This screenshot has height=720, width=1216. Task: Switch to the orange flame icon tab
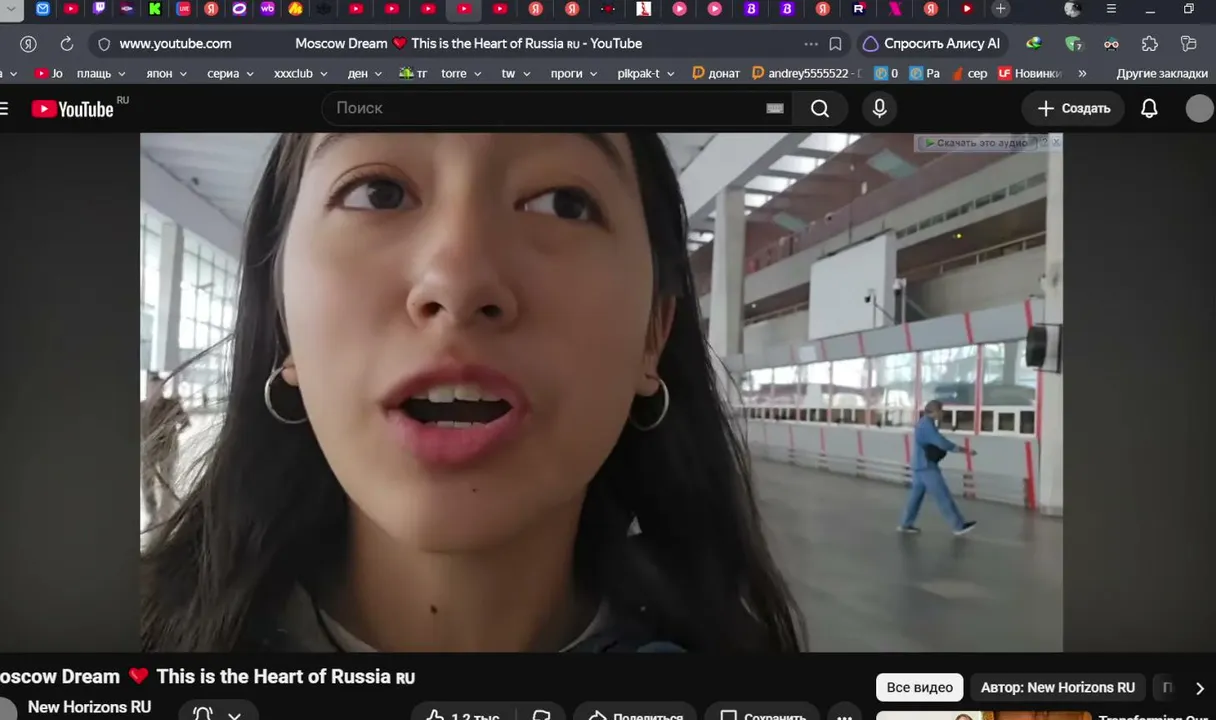[295, 9]
